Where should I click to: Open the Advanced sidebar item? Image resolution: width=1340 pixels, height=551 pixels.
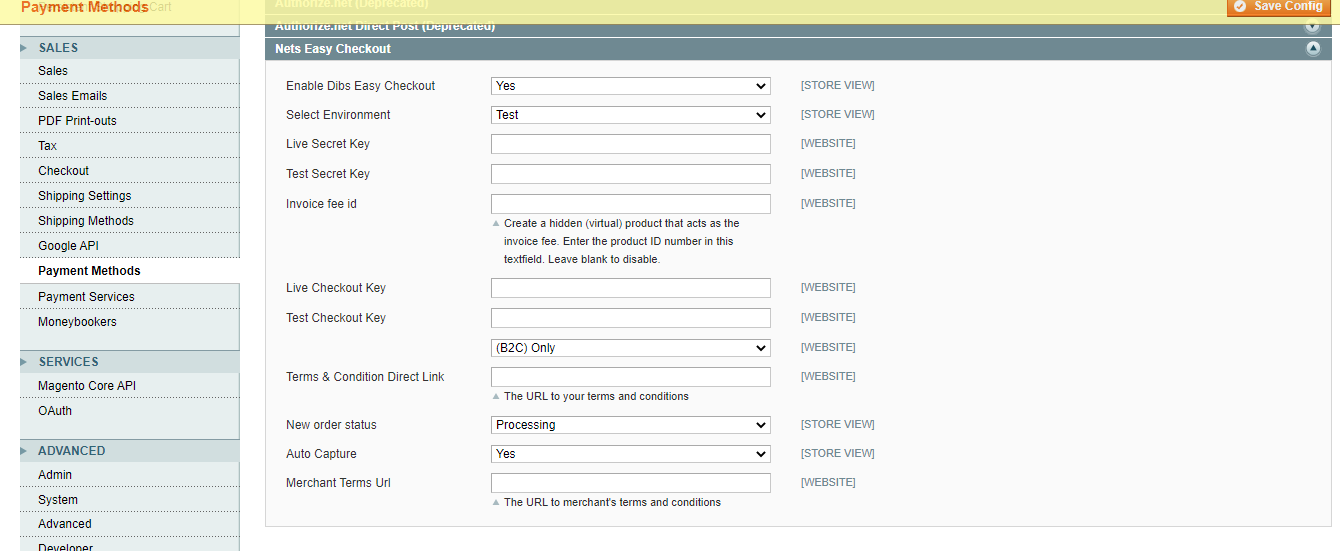click(130, 524)
